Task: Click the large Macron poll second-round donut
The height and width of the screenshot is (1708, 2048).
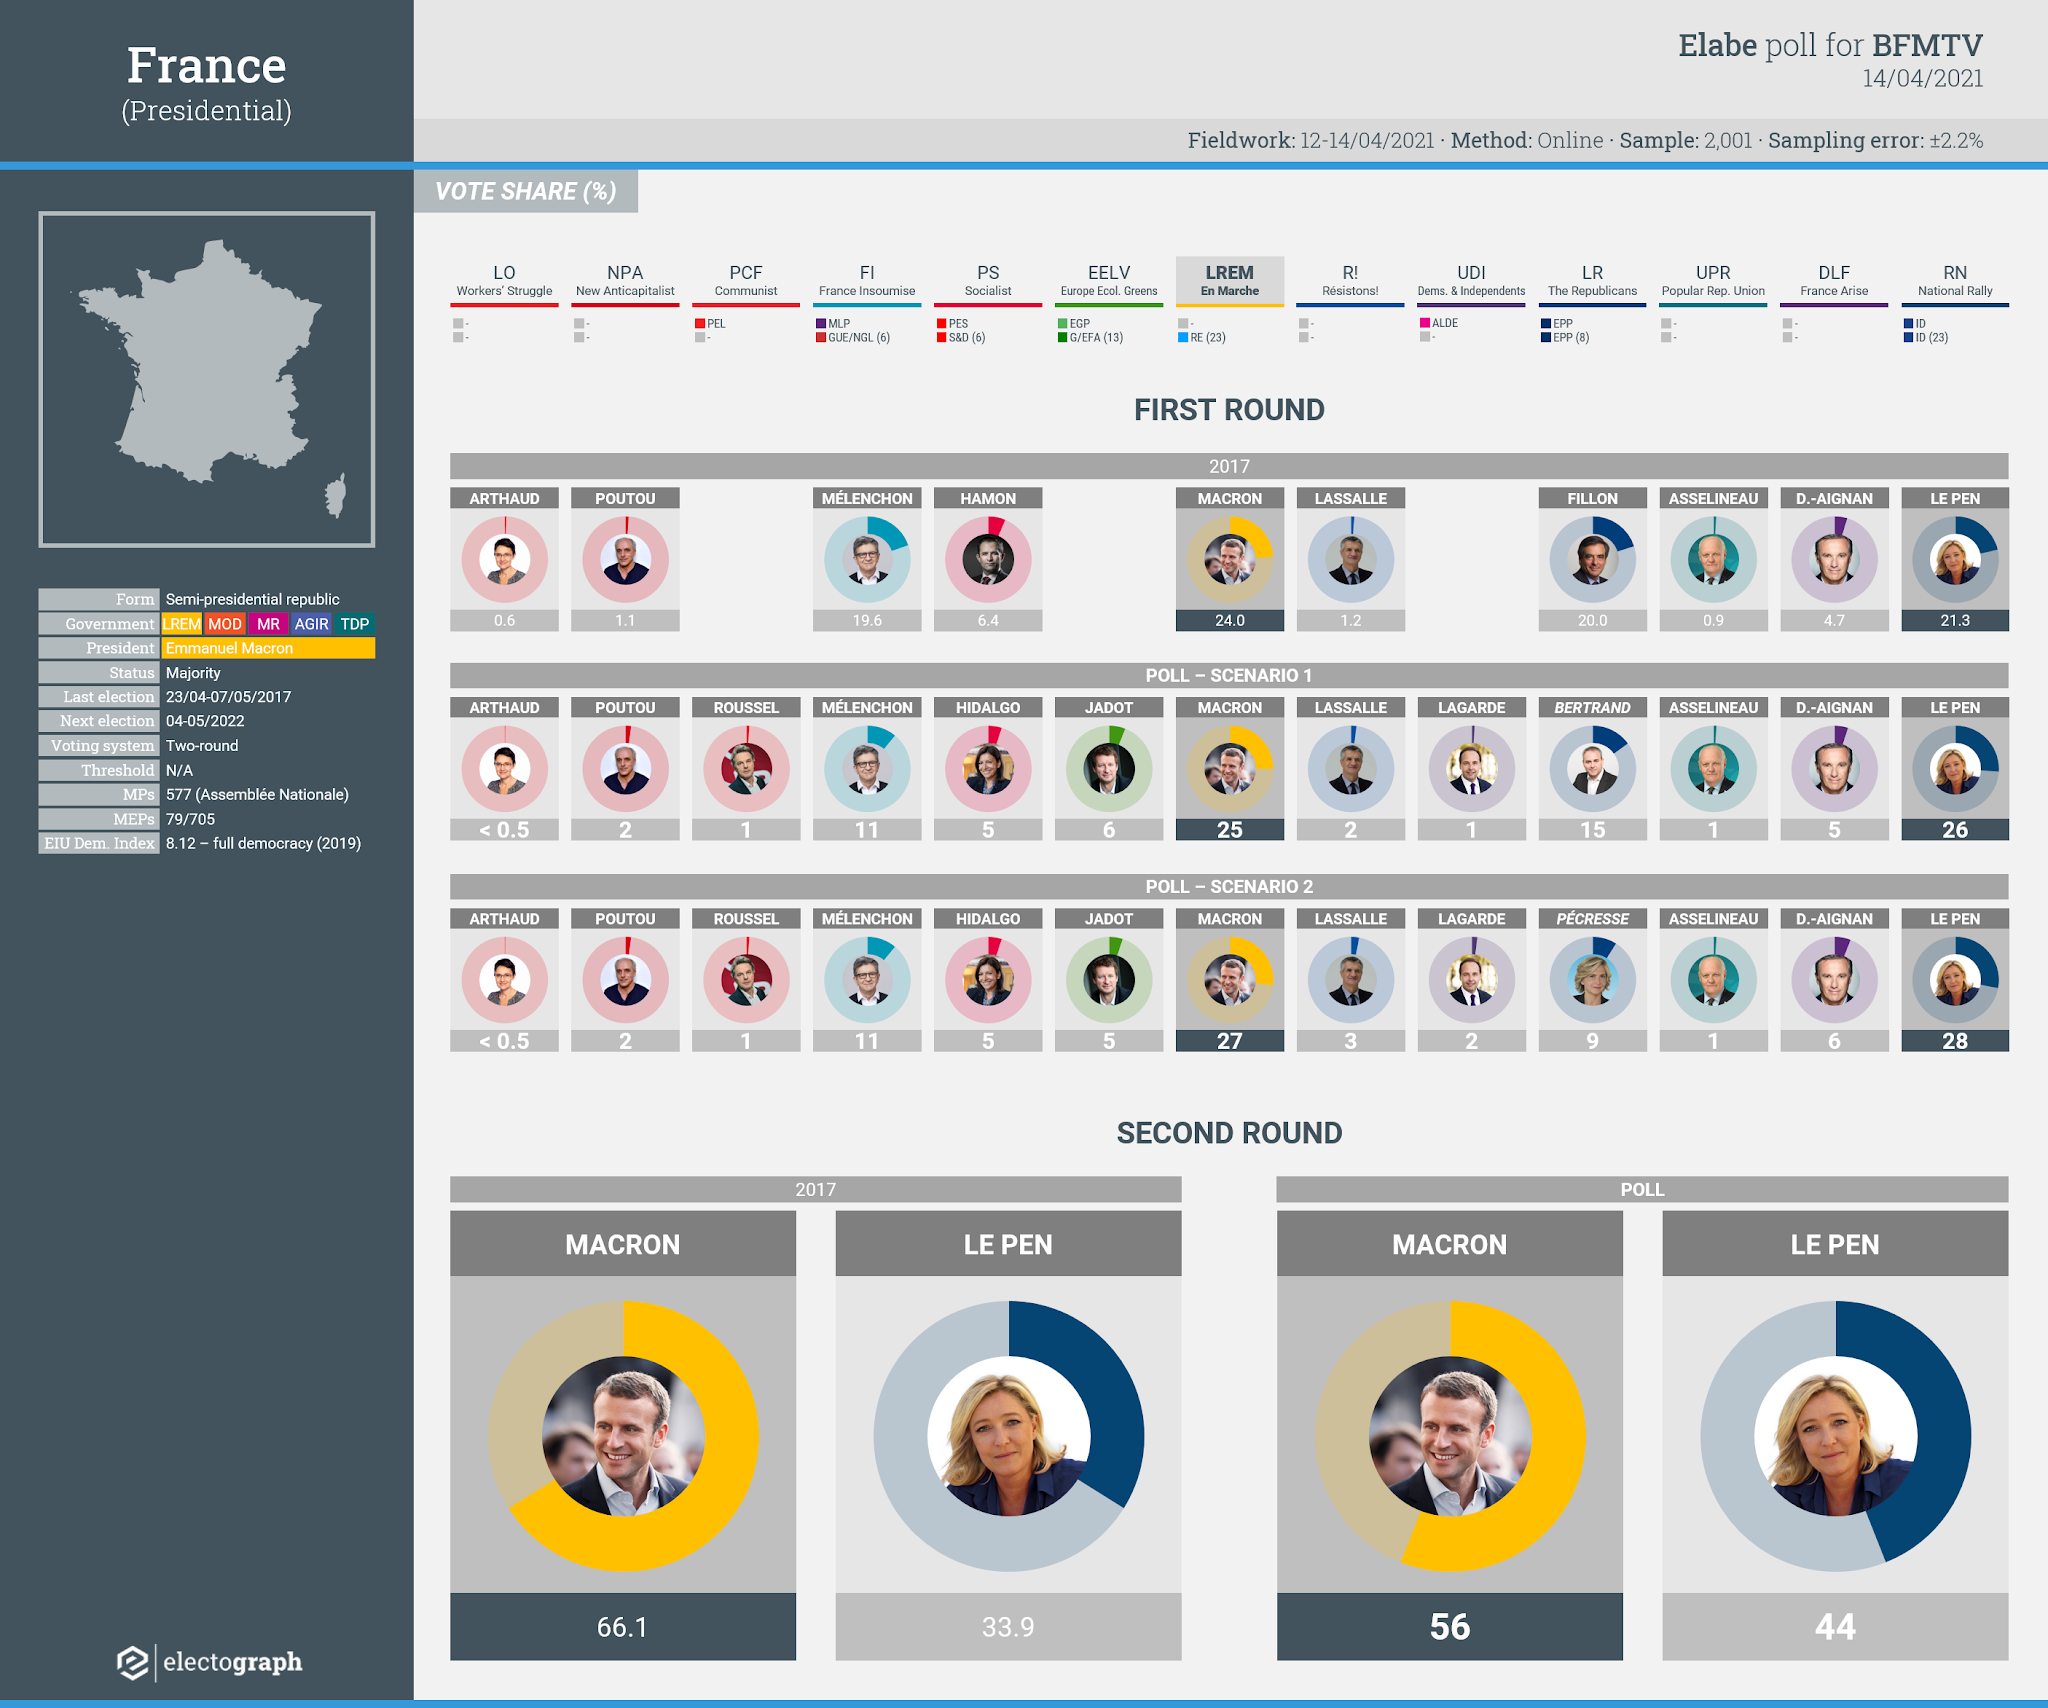Action: point(1449,1436)
